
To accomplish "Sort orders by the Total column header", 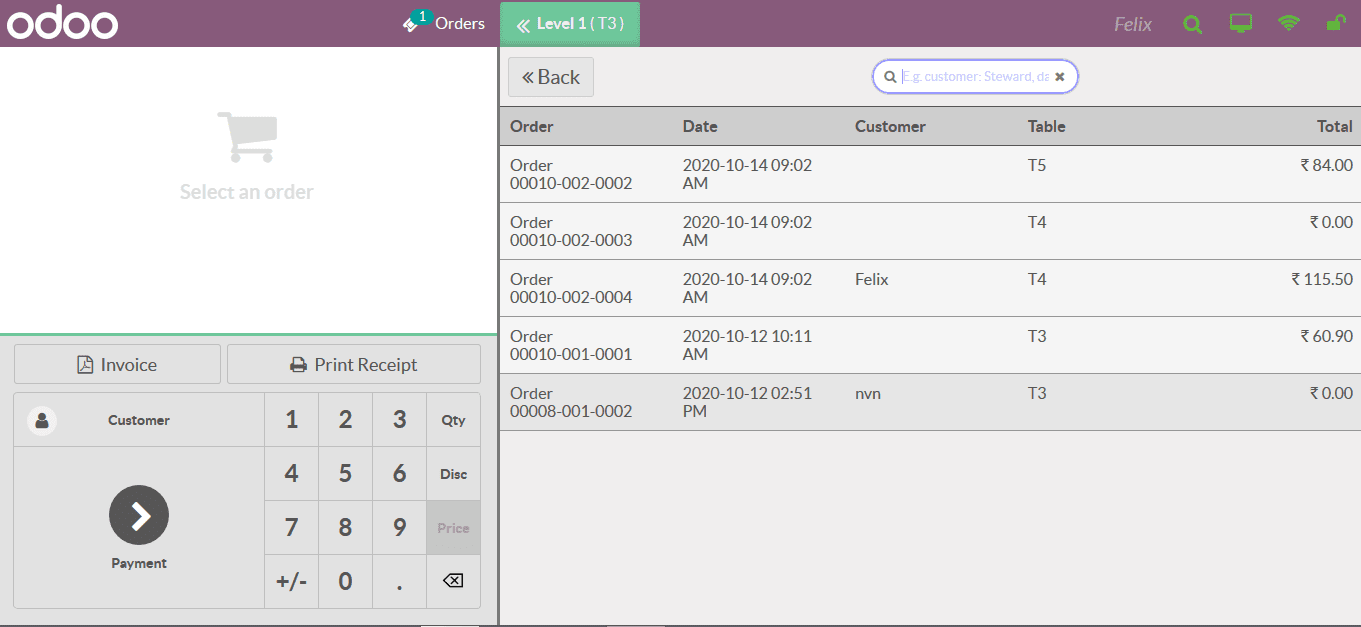I will 1334,126.
